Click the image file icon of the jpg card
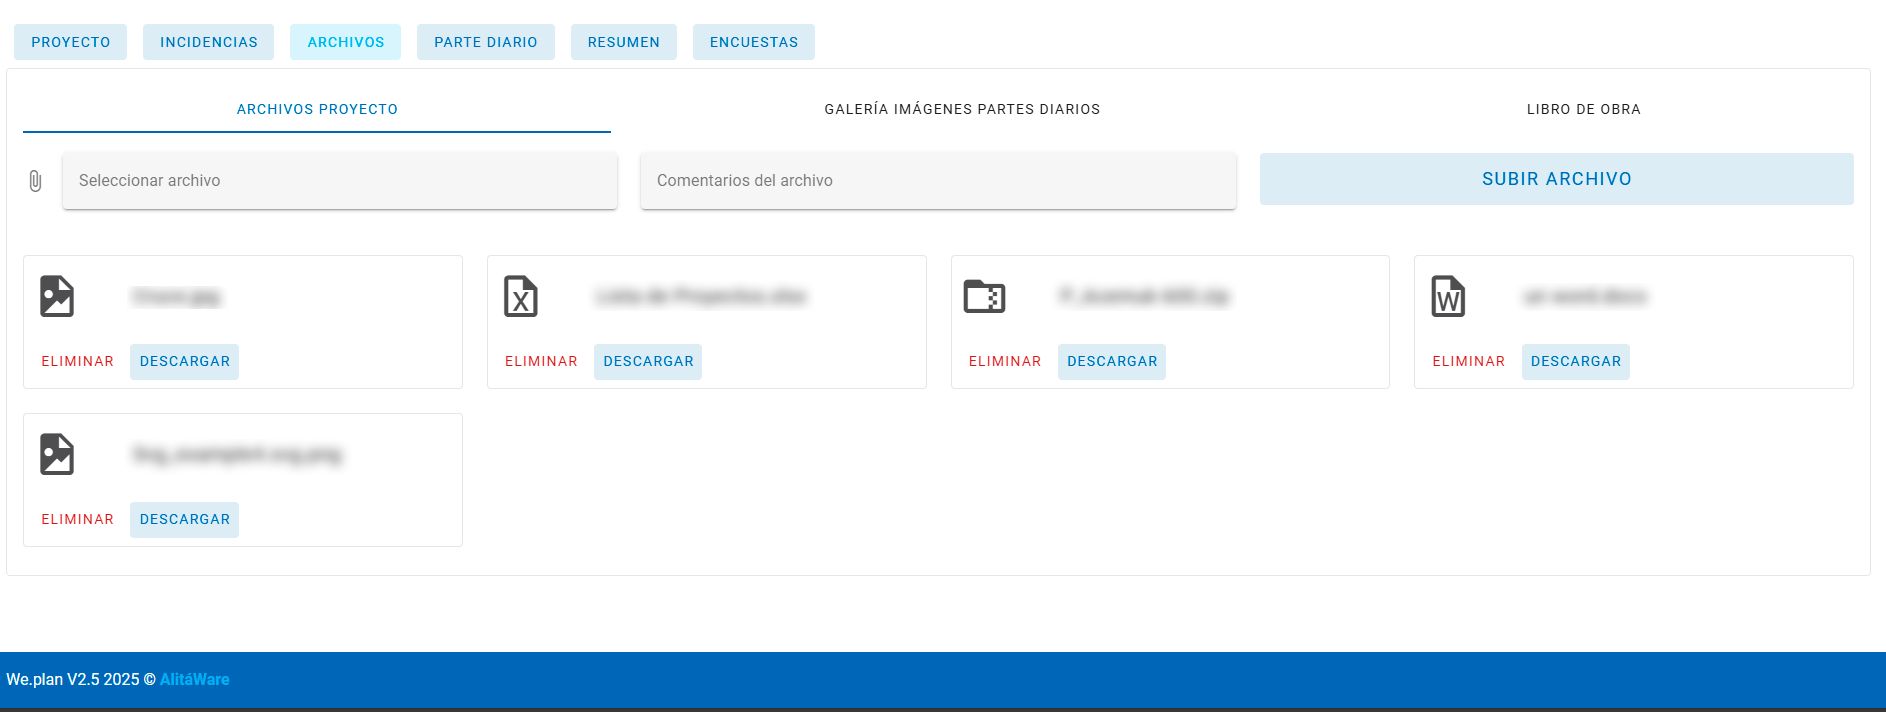Screen dimensions: 1886x712 57,296
